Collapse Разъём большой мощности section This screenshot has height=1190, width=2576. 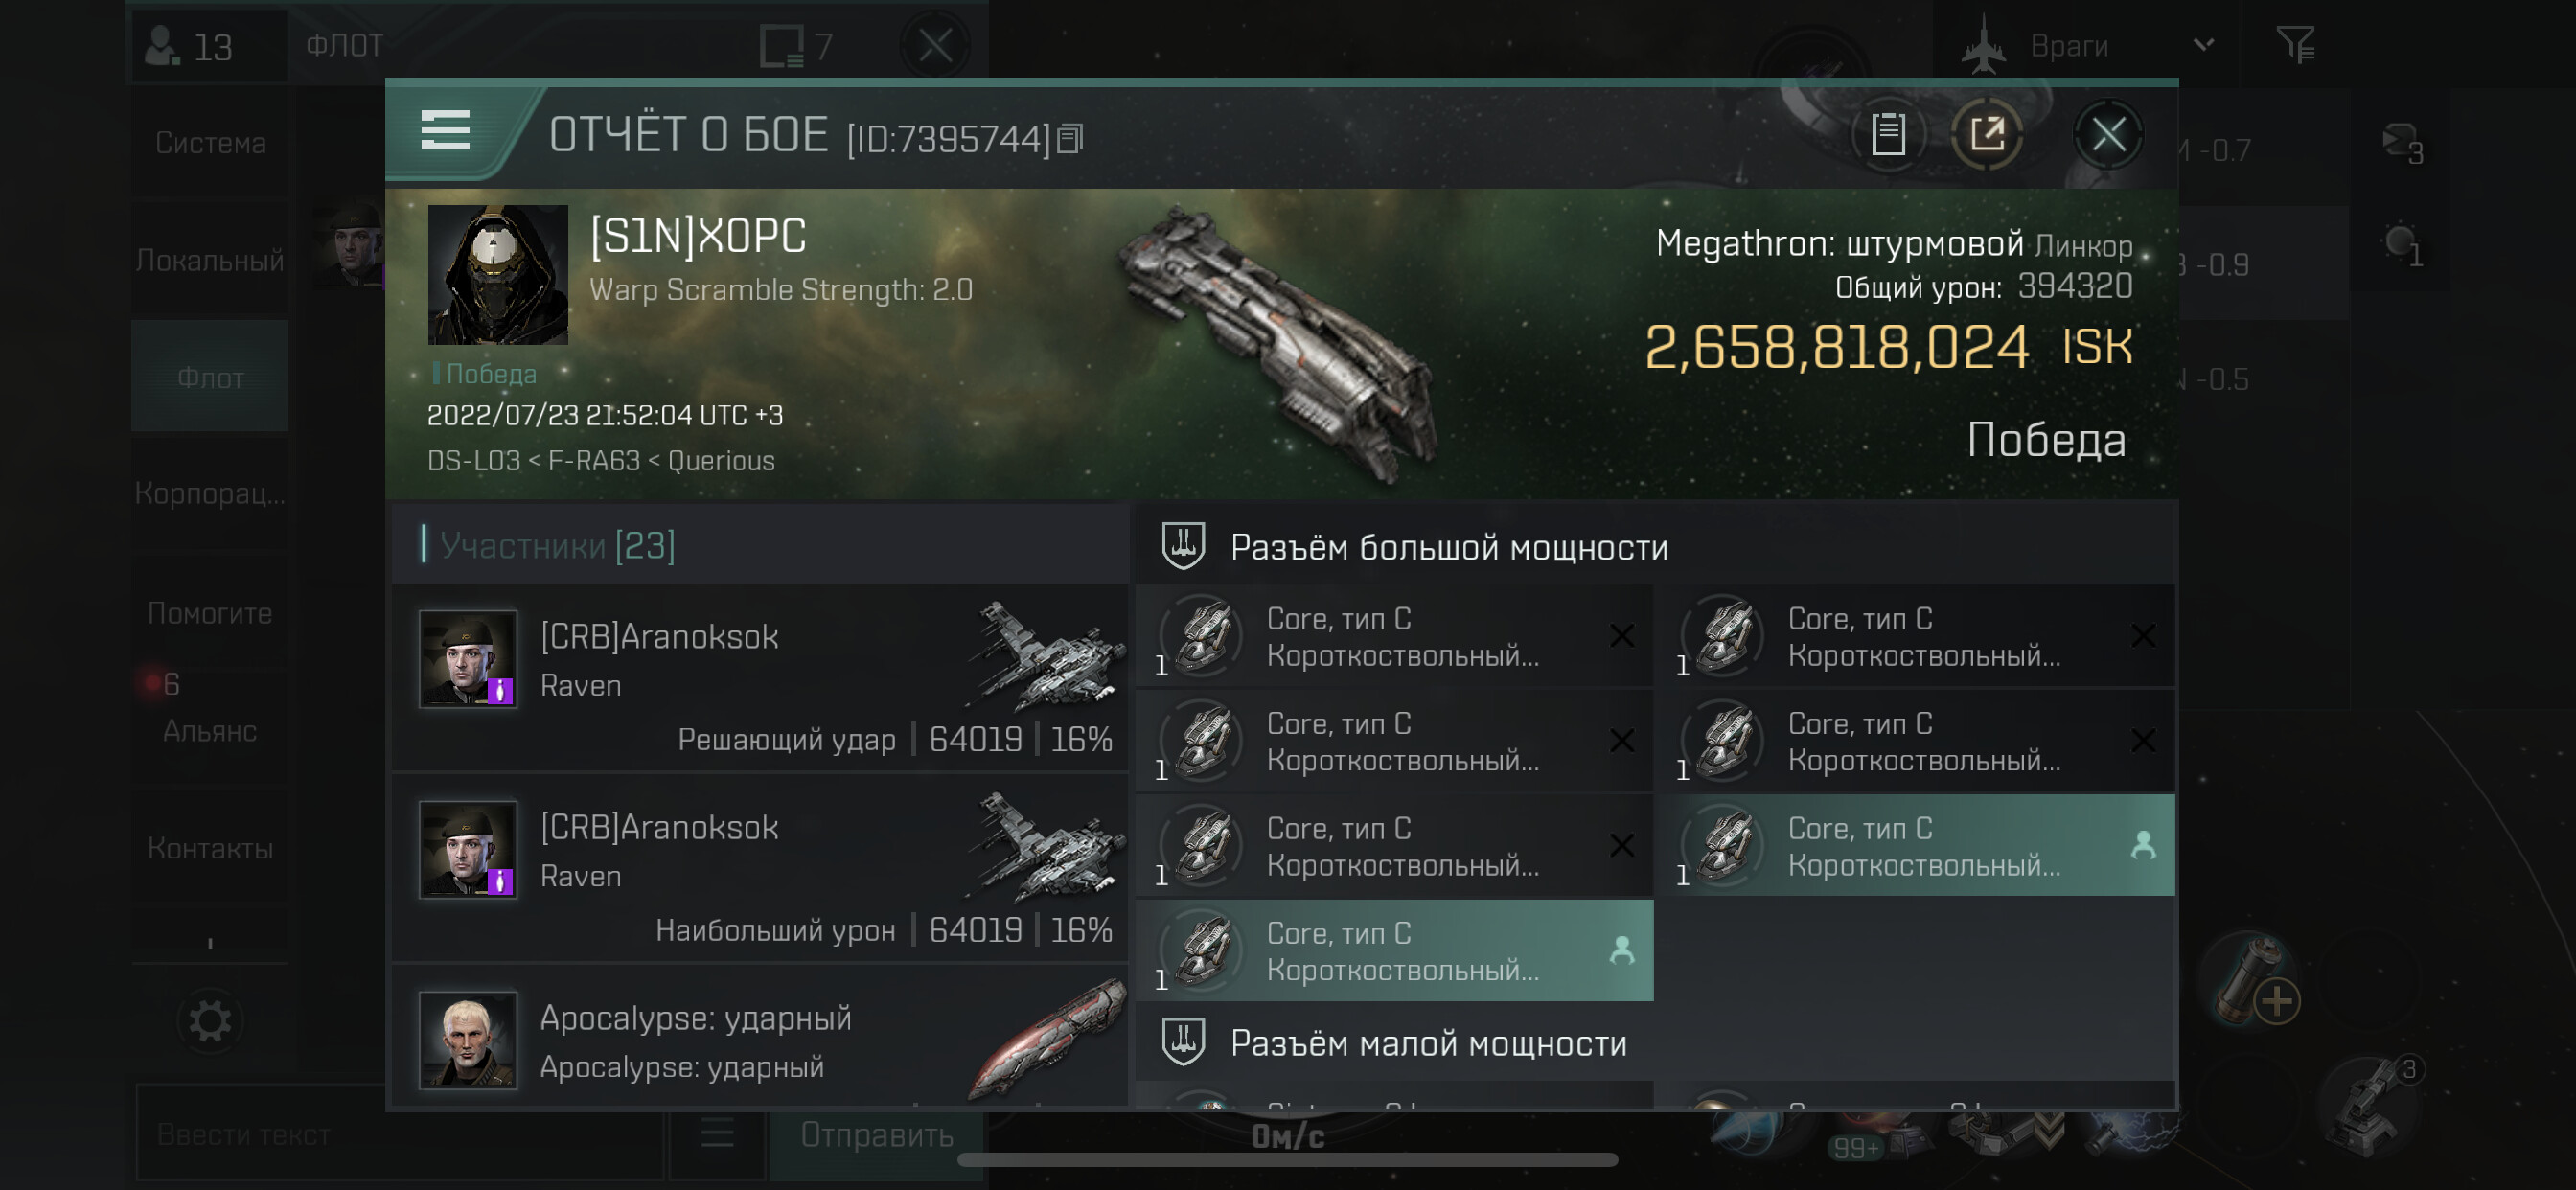click(1414, 546)
